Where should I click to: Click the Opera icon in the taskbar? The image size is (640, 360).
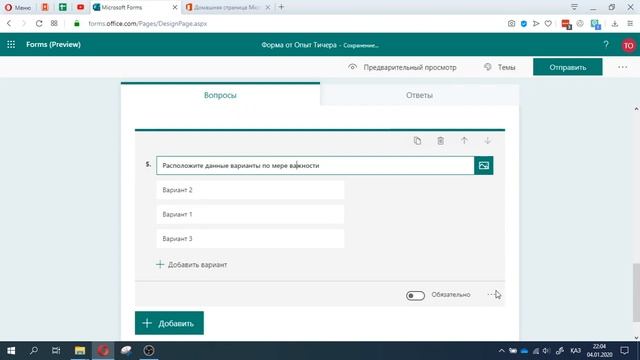click(x=103, y=351)
